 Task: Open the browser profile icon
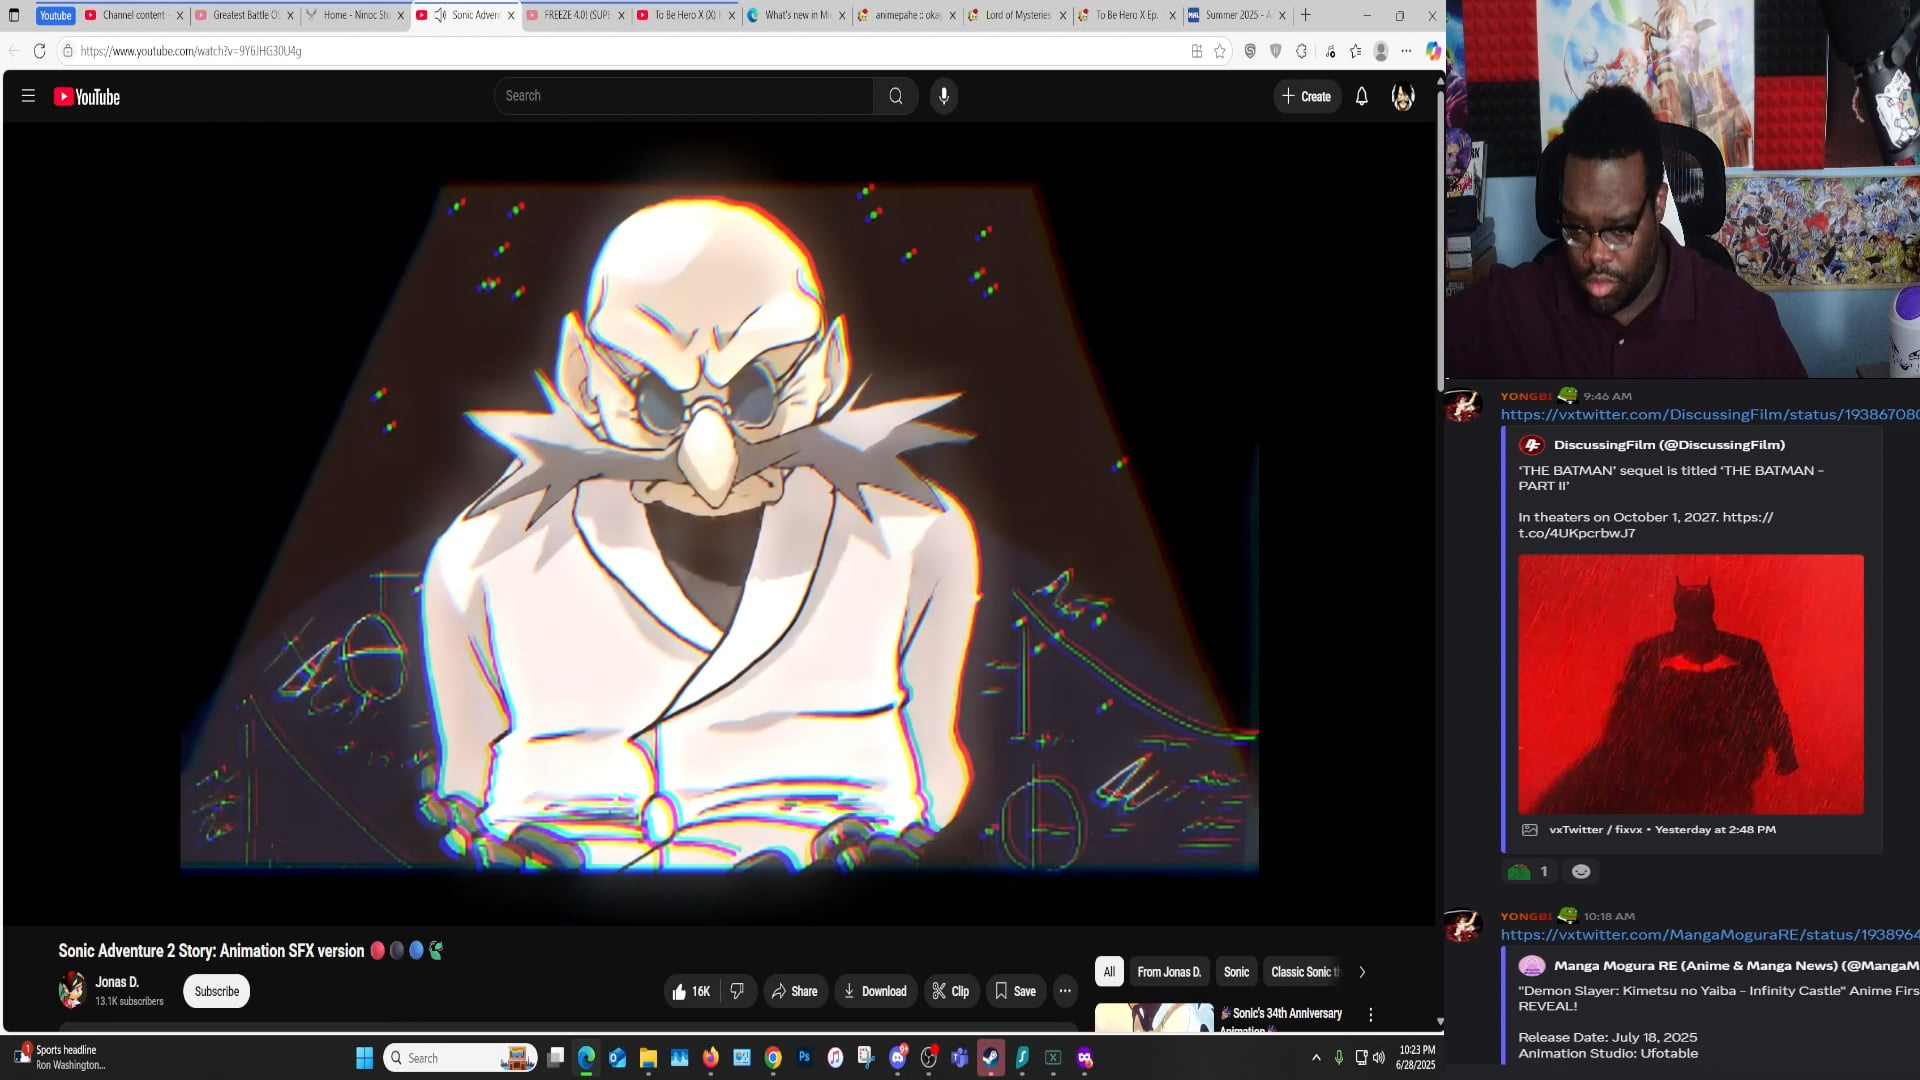[1381, 51]
